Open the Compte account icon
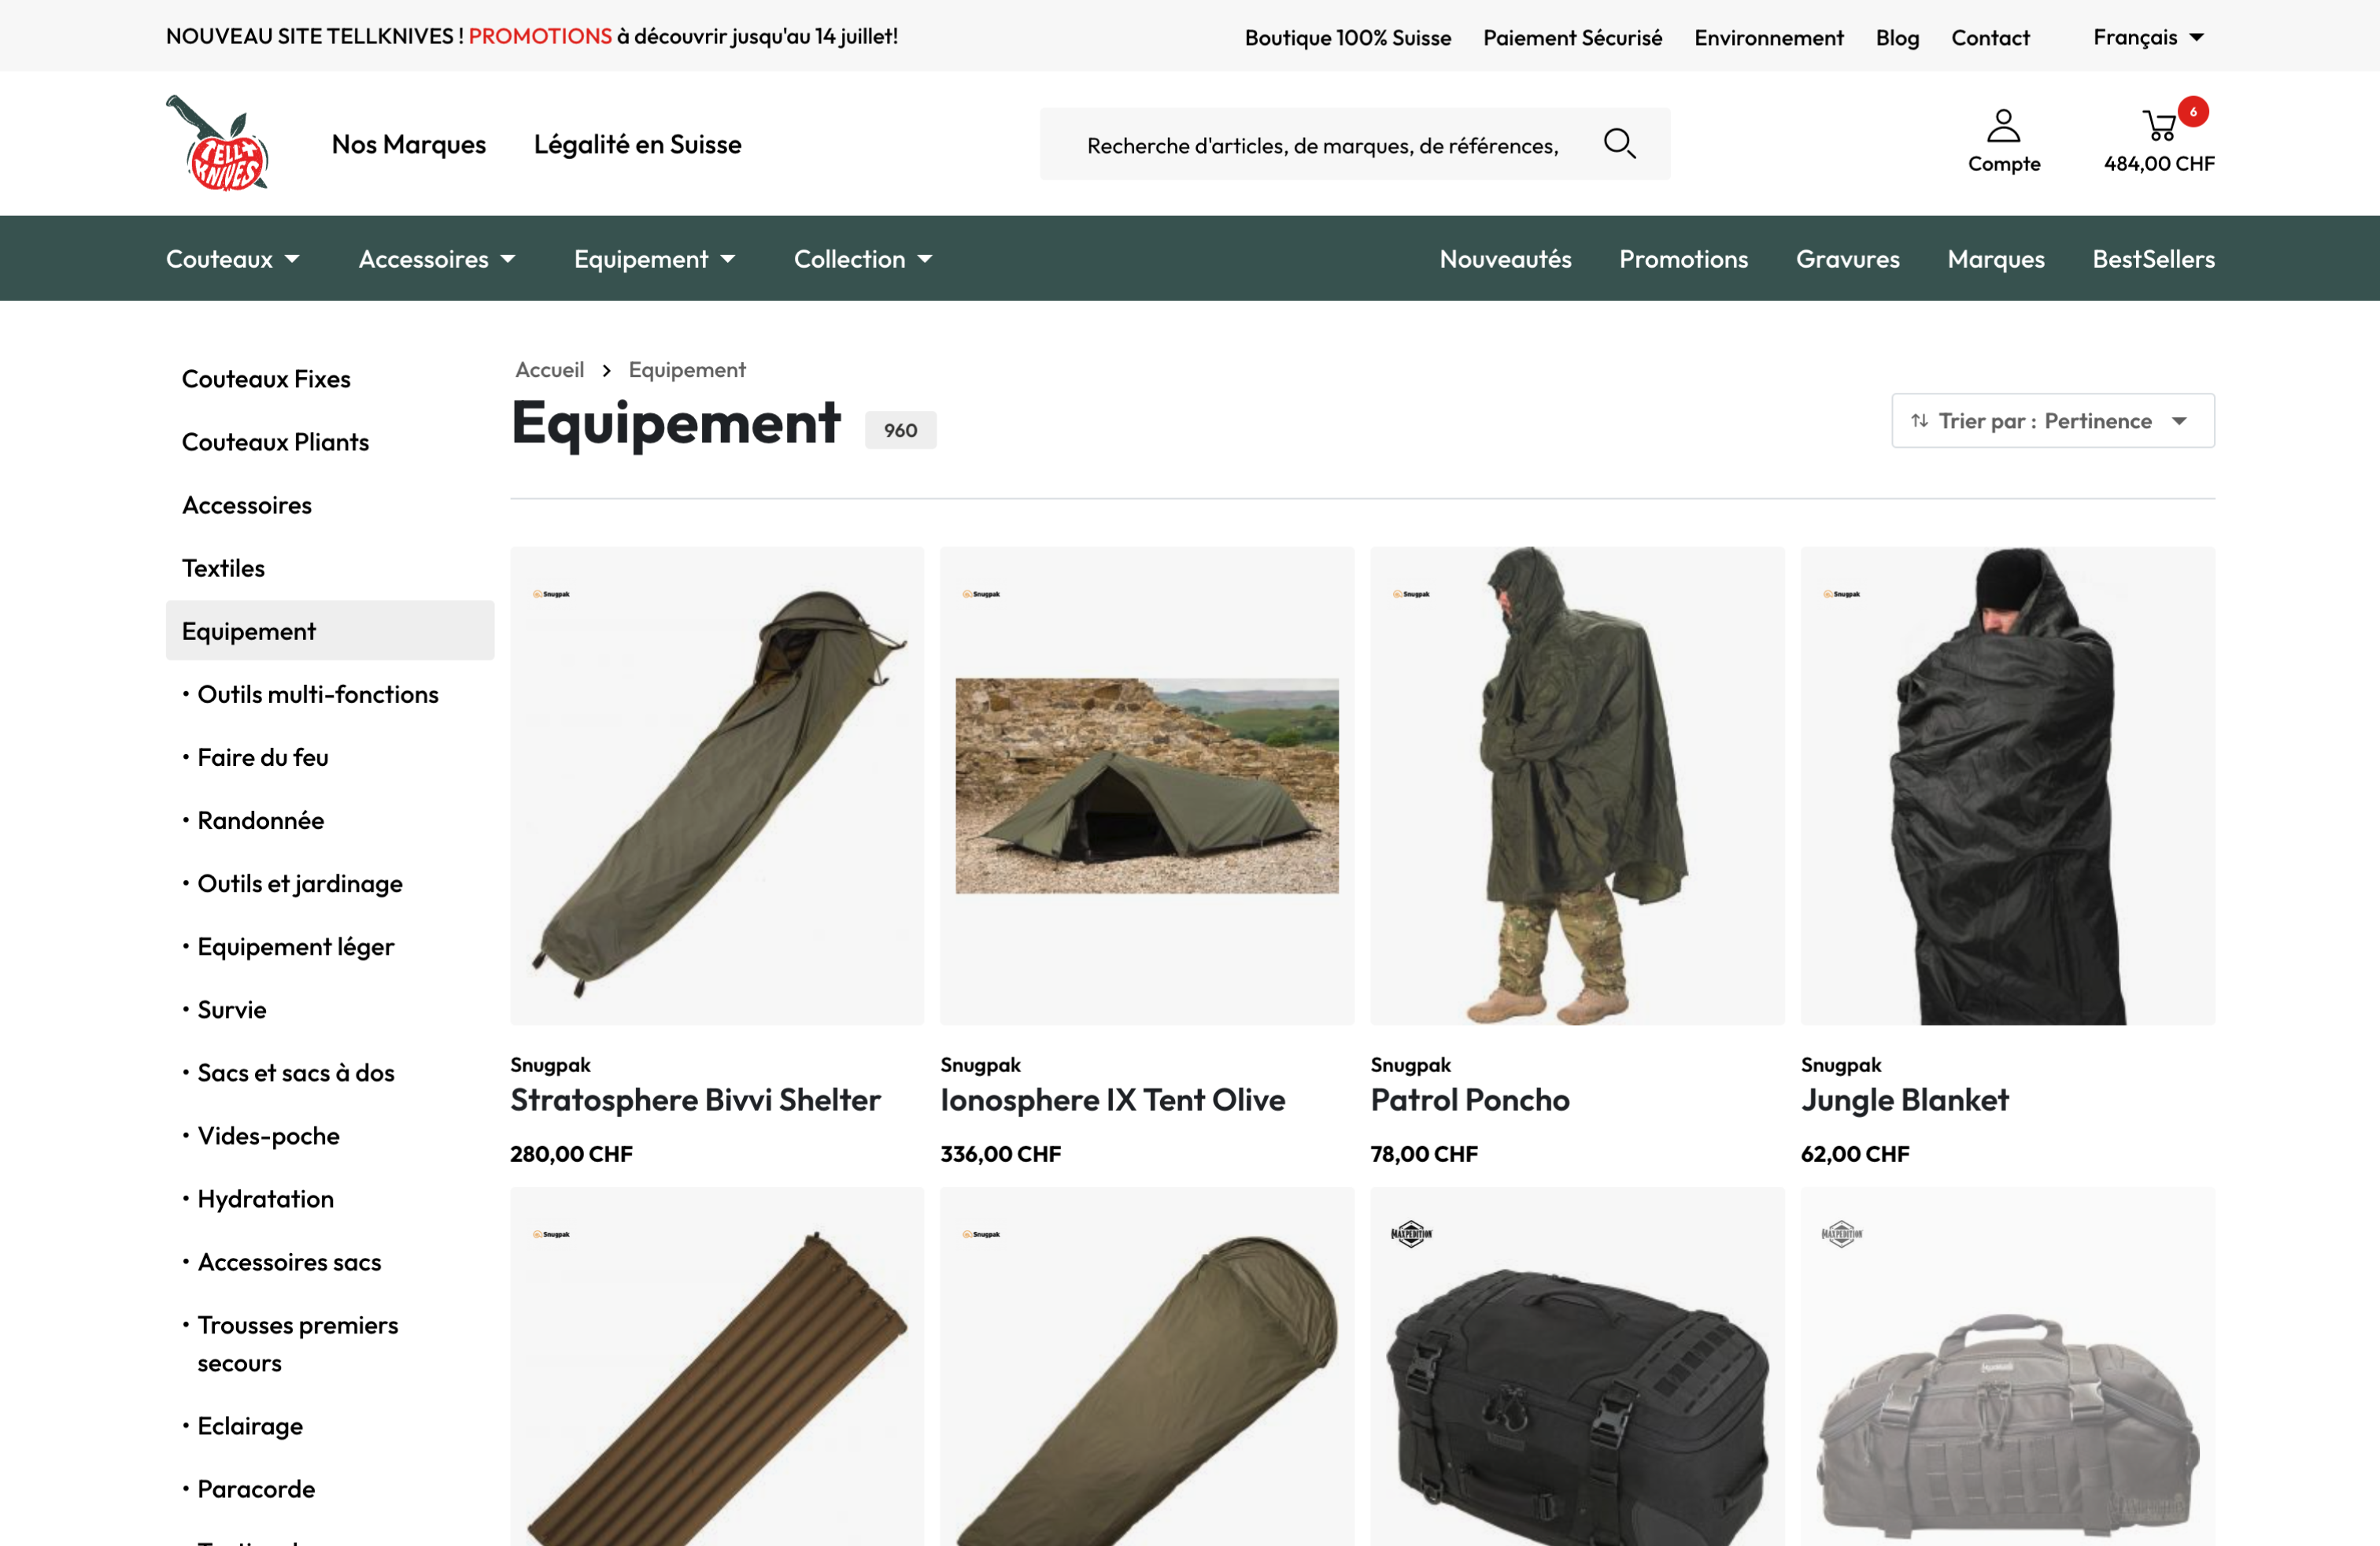The height and width of the screenshot is (1546, 2380). pos(2003,127)
